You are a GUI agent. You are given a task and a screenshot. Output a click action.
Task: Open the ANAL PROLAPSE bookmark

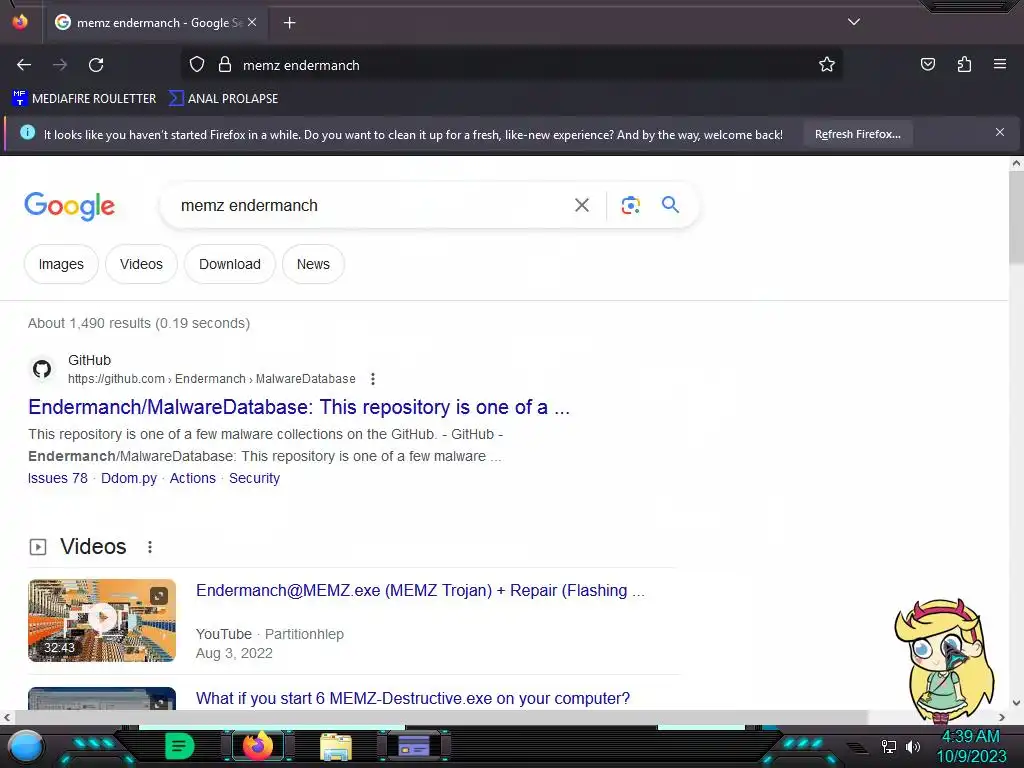click(223, 99)
